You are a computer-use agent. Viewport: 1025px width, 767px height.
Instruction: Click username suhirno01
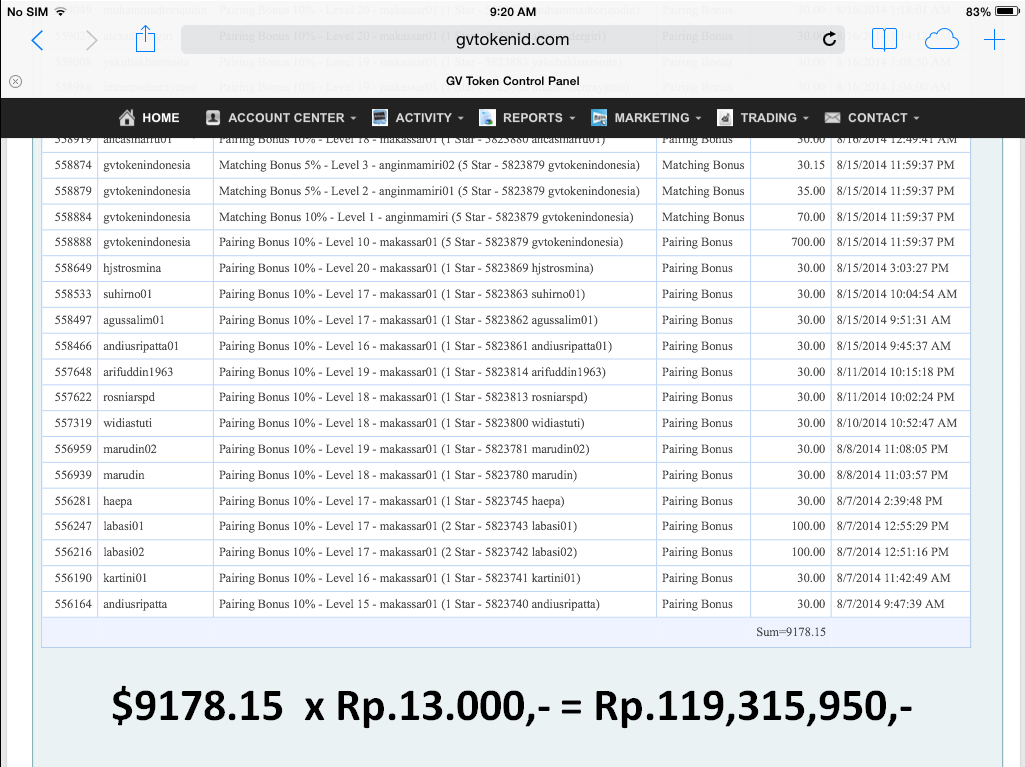[x=127, y=294]
